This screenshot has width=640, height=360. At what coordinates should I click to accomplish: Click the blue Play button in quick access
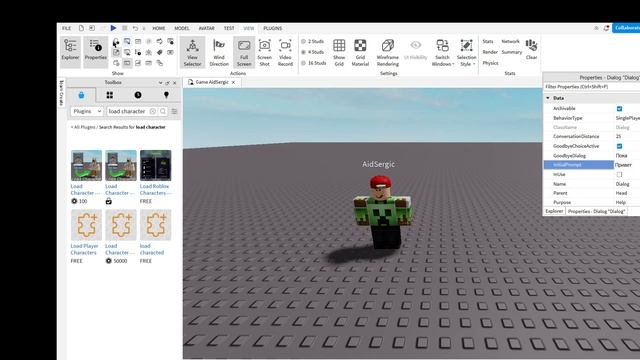[x=113, y=28]
